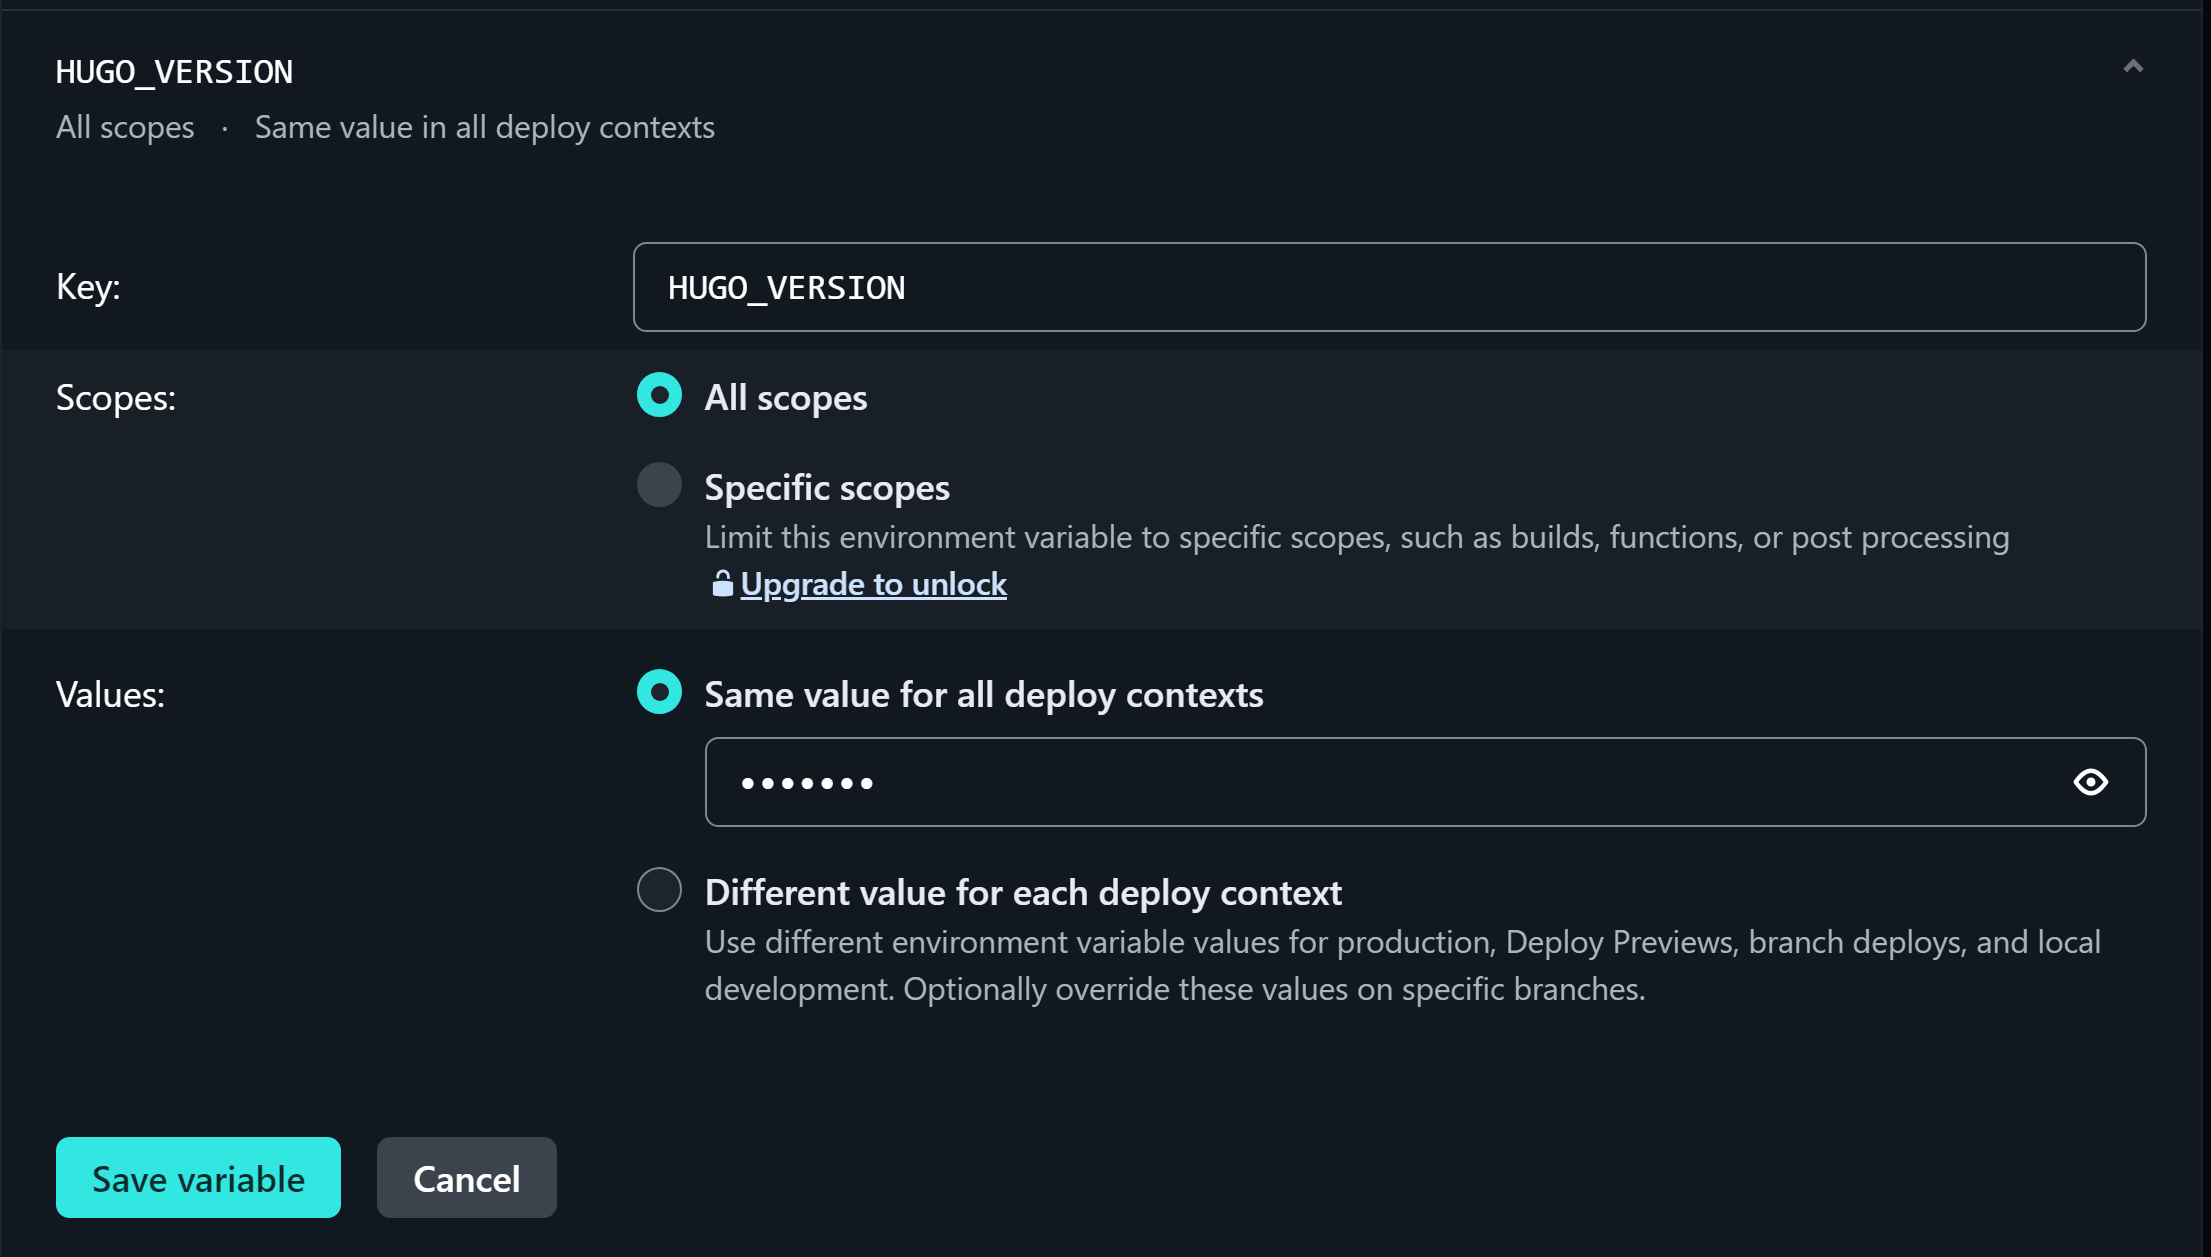Cancel editing the environment variable
The width and height of the screenshot is (2211, 1257).
466,1178
